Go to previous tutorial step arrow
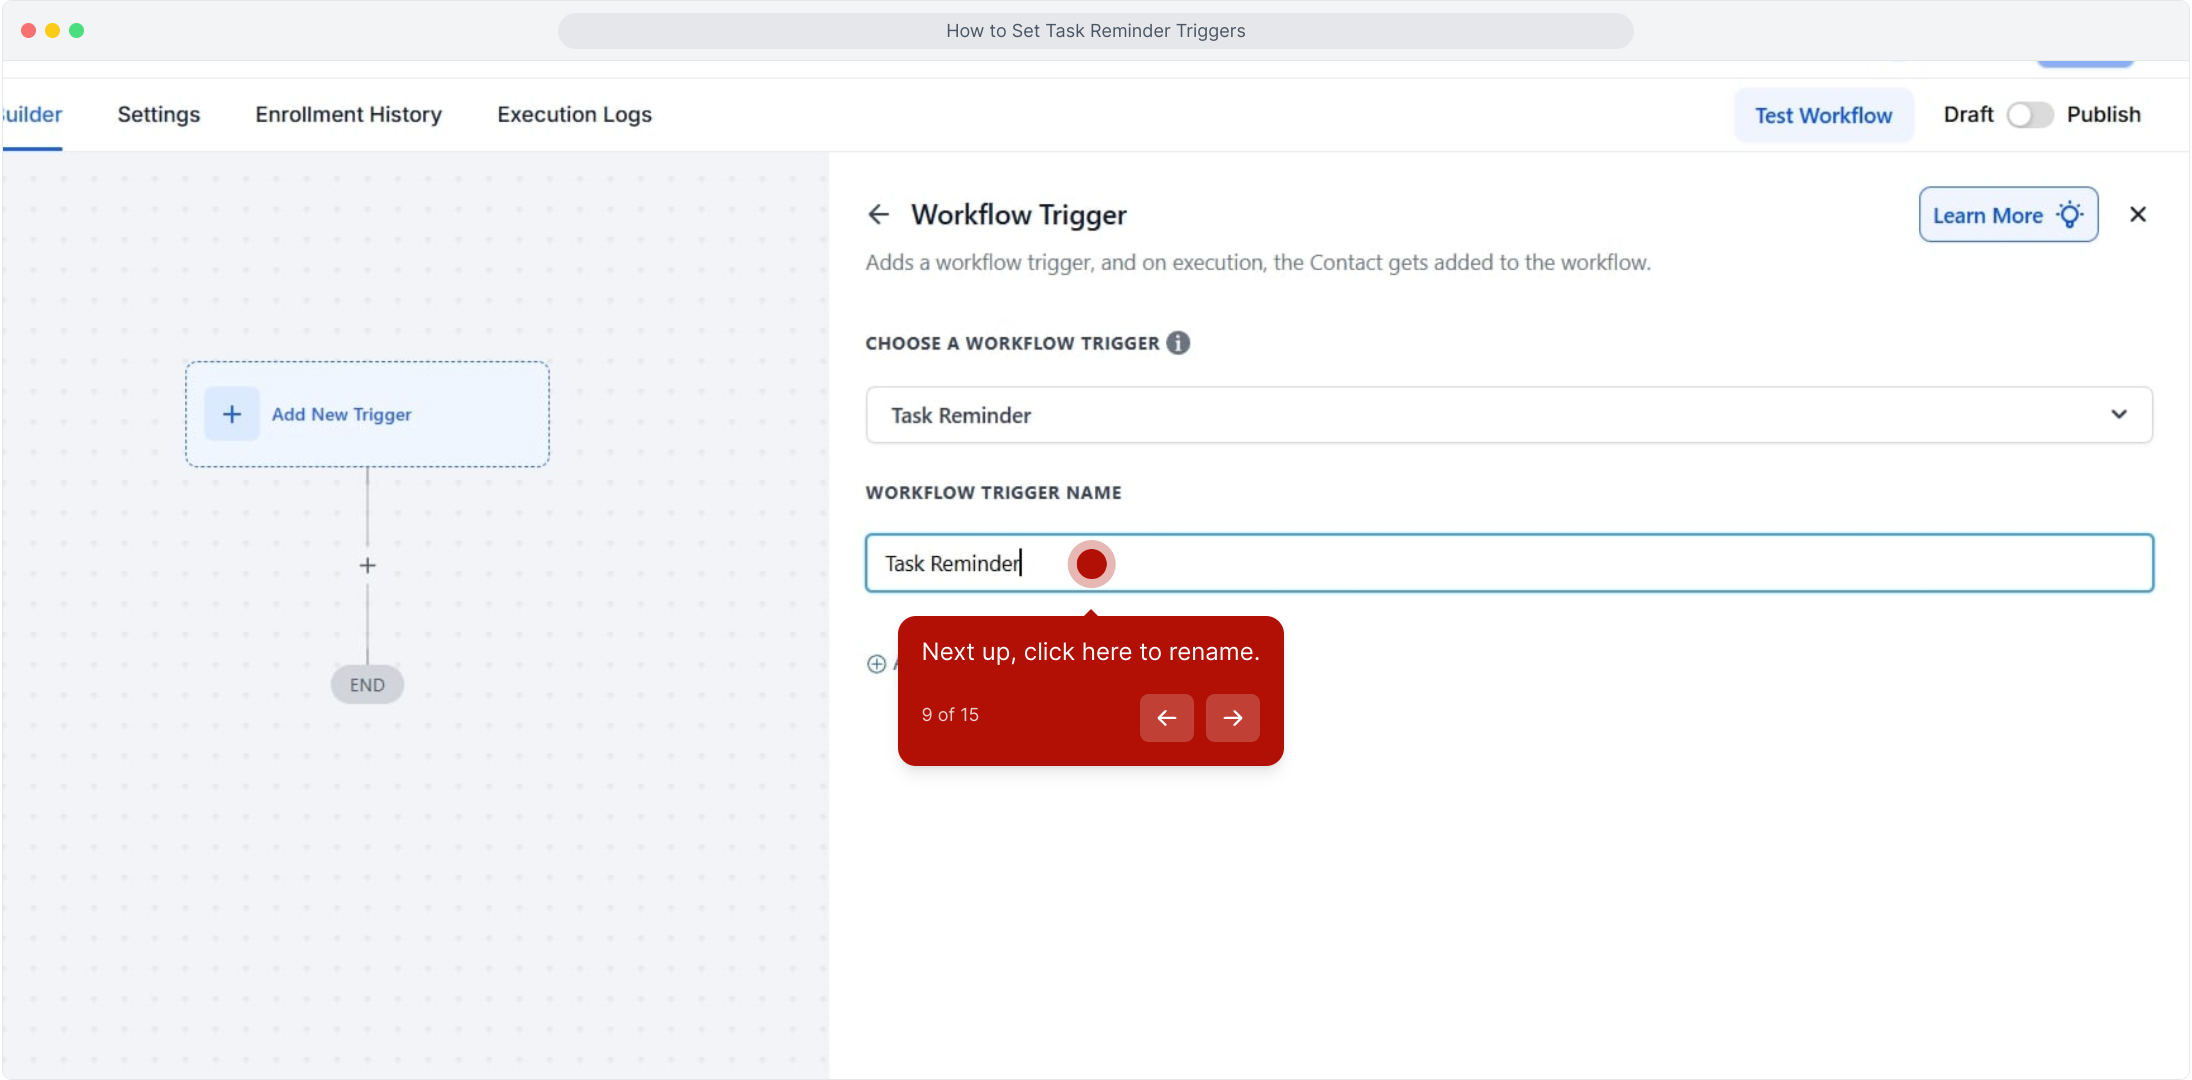 (x=1166, y=718)
